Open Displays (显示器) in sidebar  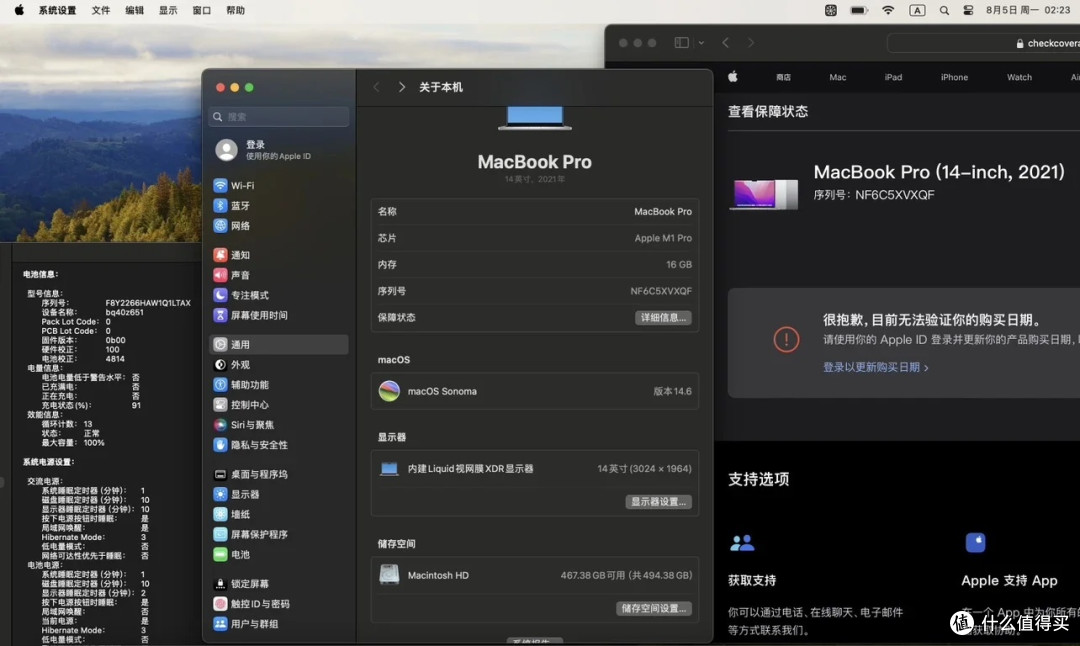click(279, 494)
